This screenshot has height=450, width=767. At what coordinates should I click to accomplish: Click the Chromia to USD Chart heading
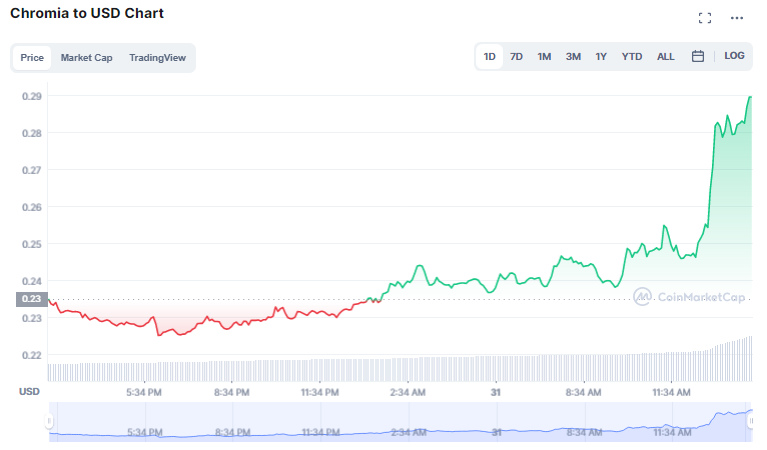click(x=87, y=13)
